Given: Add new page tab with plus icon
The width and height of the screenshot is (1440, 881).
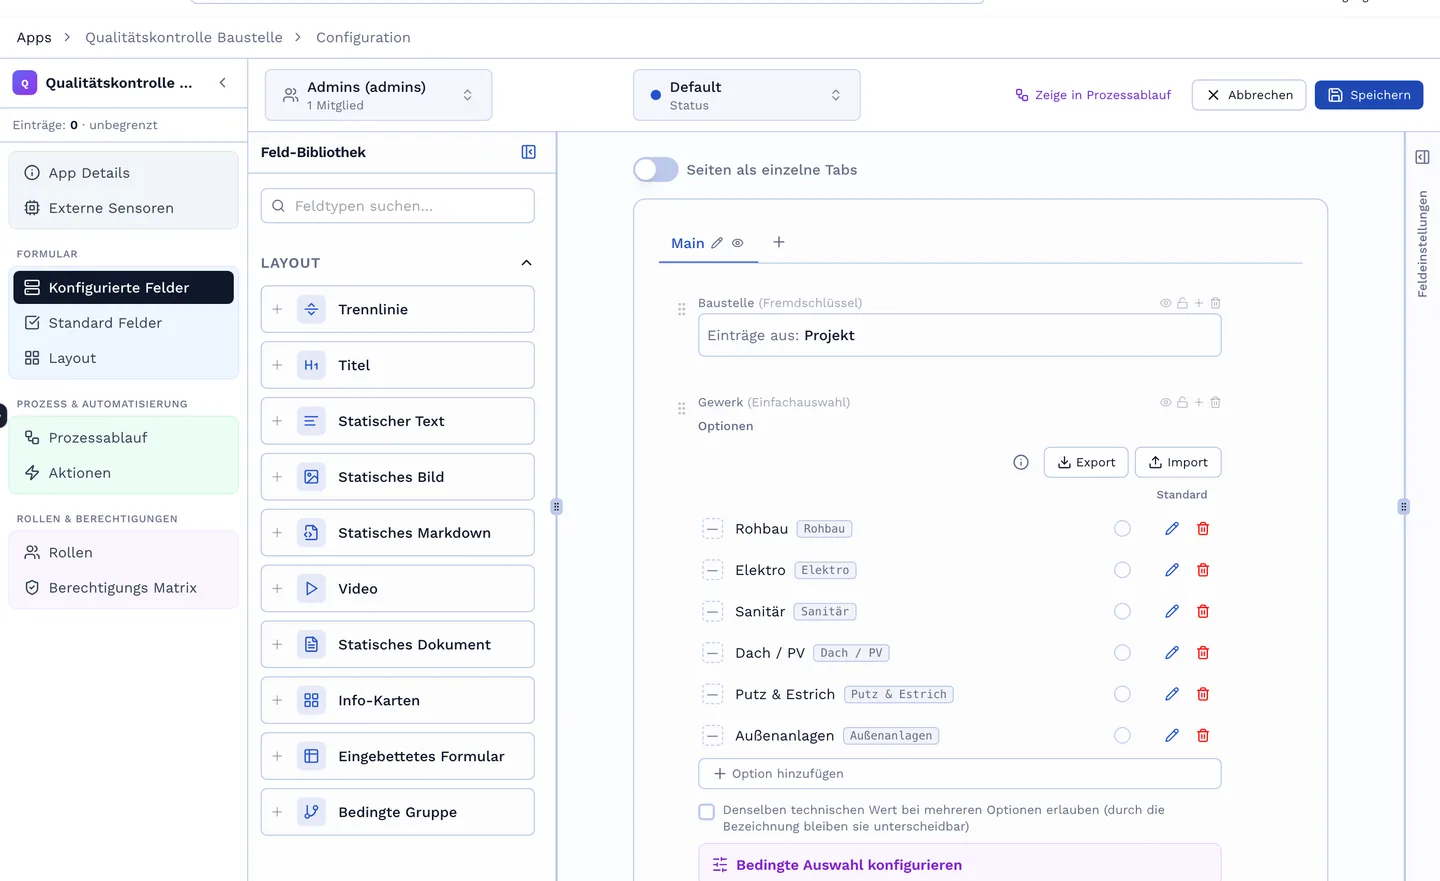Looking at the screenshot, I should click(779, 242).
